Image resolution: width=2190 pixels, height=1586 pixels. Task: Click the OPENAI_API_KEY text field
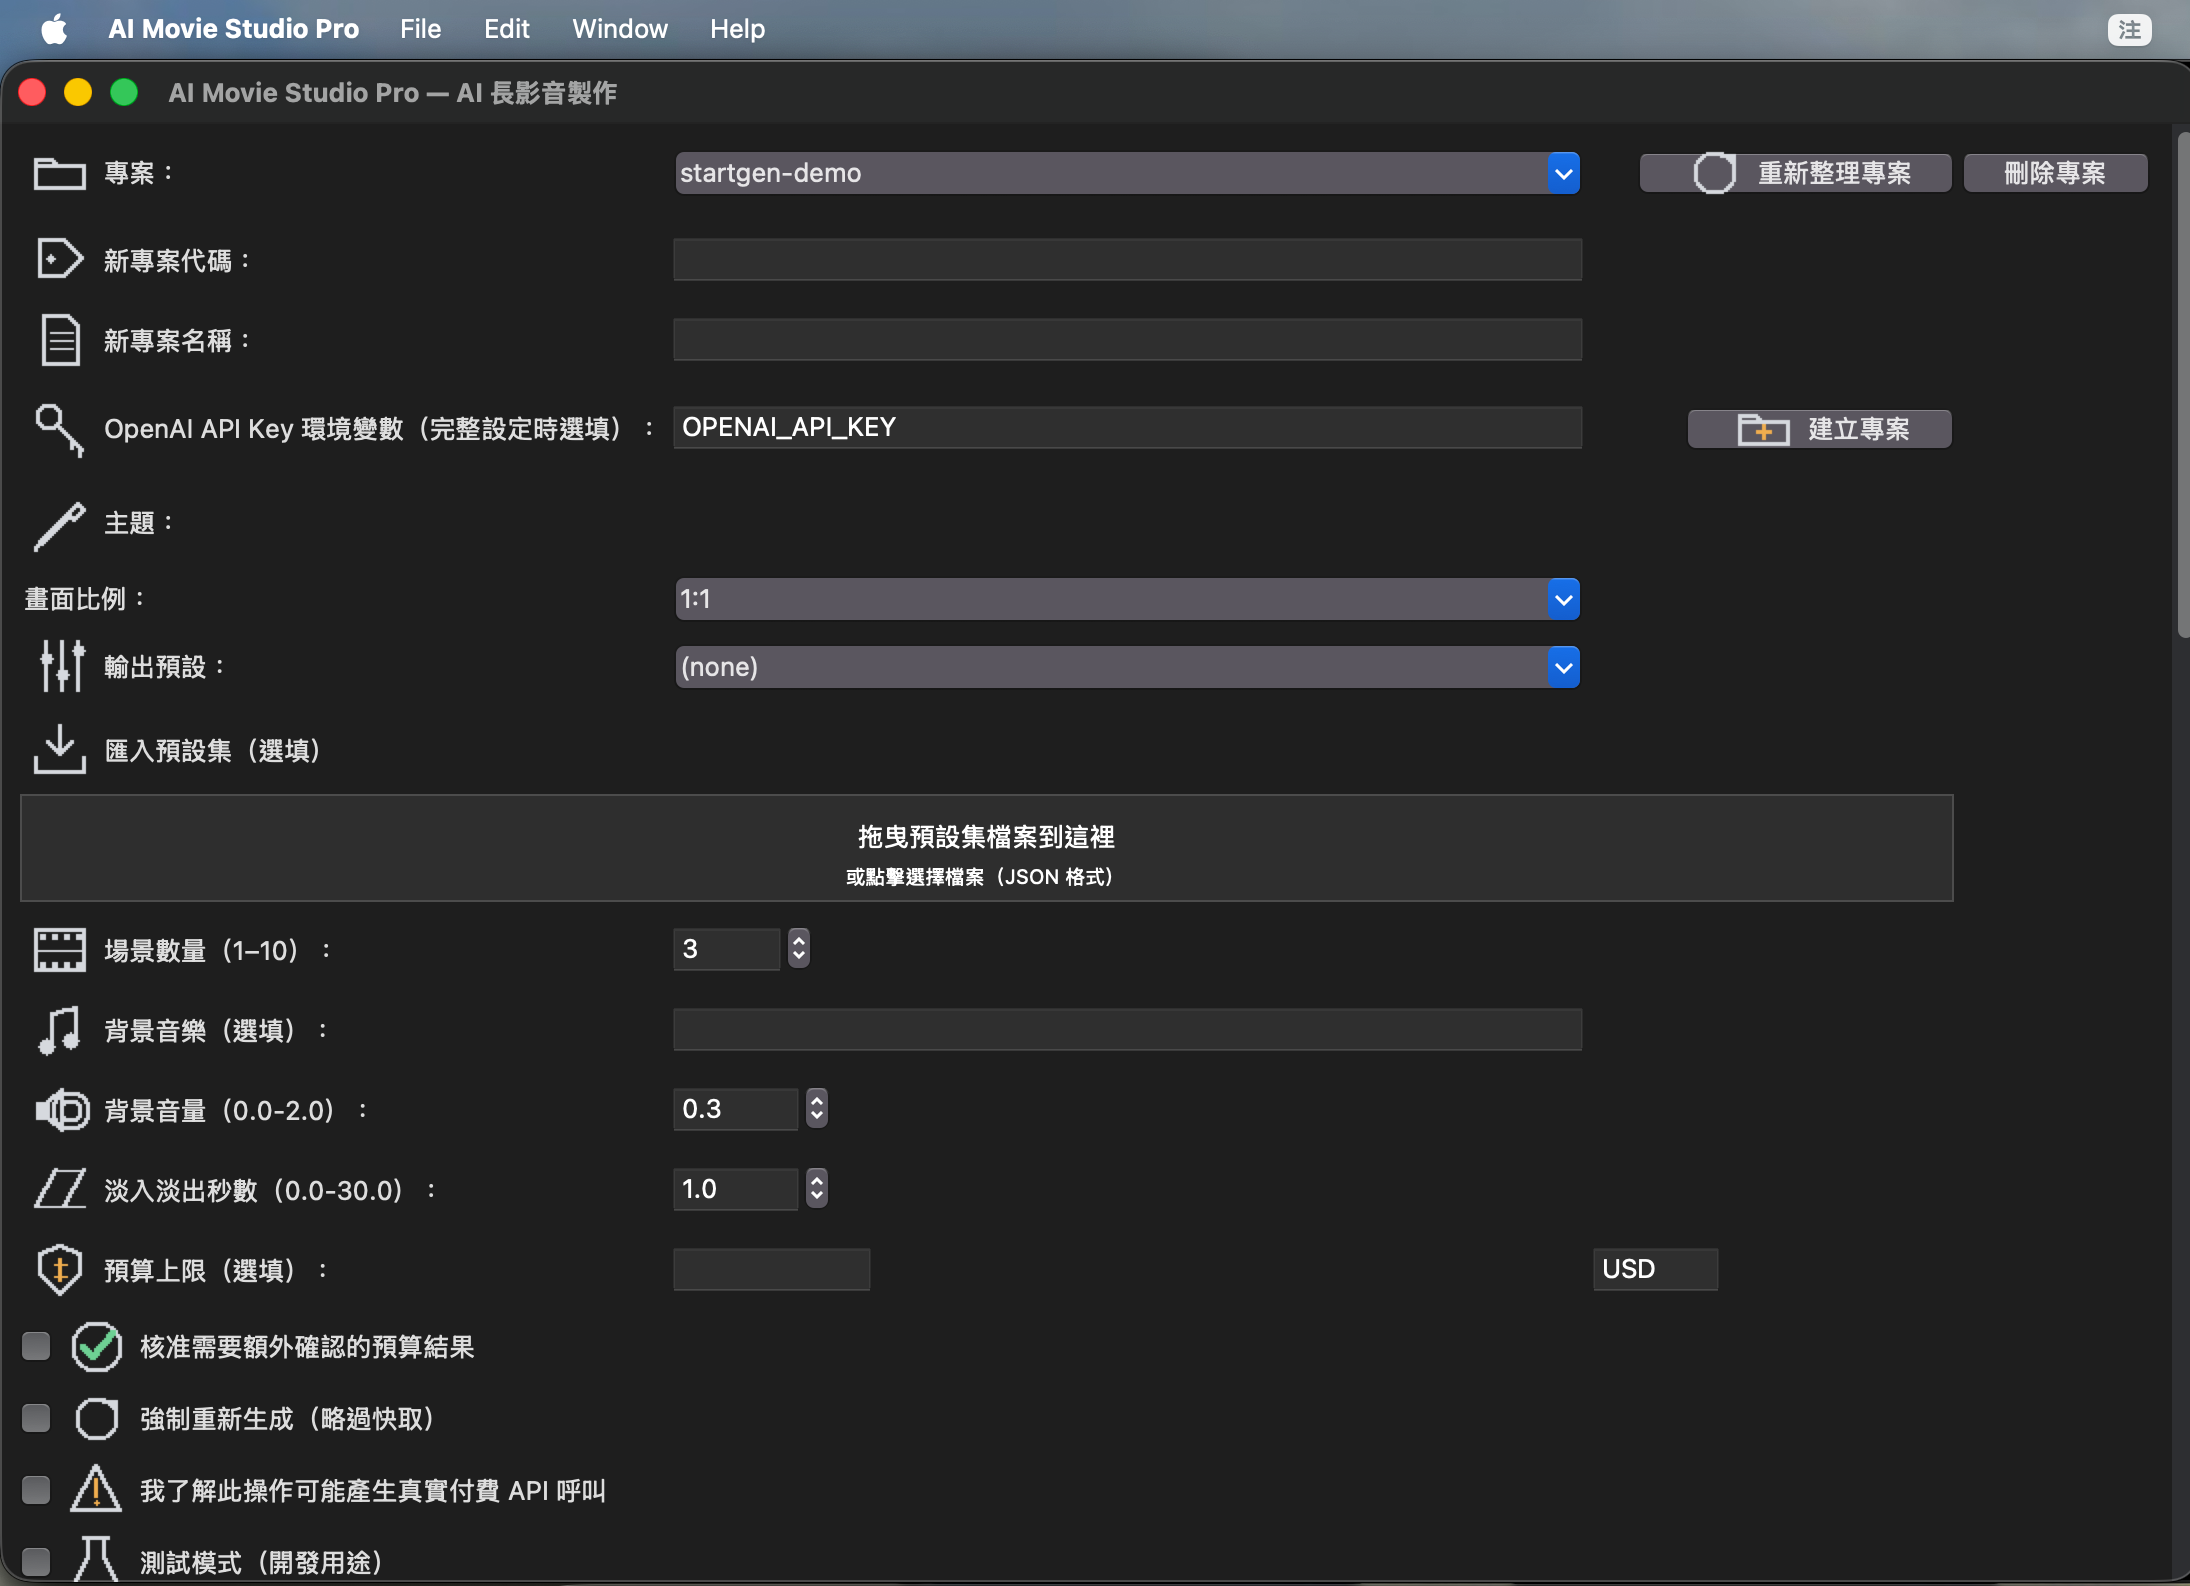(x=1127, y=428)
